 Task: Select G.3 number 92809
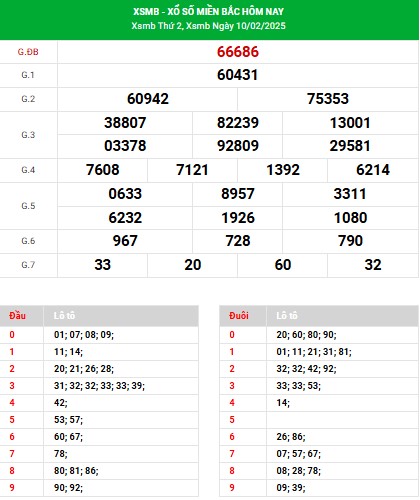[238, 146]
